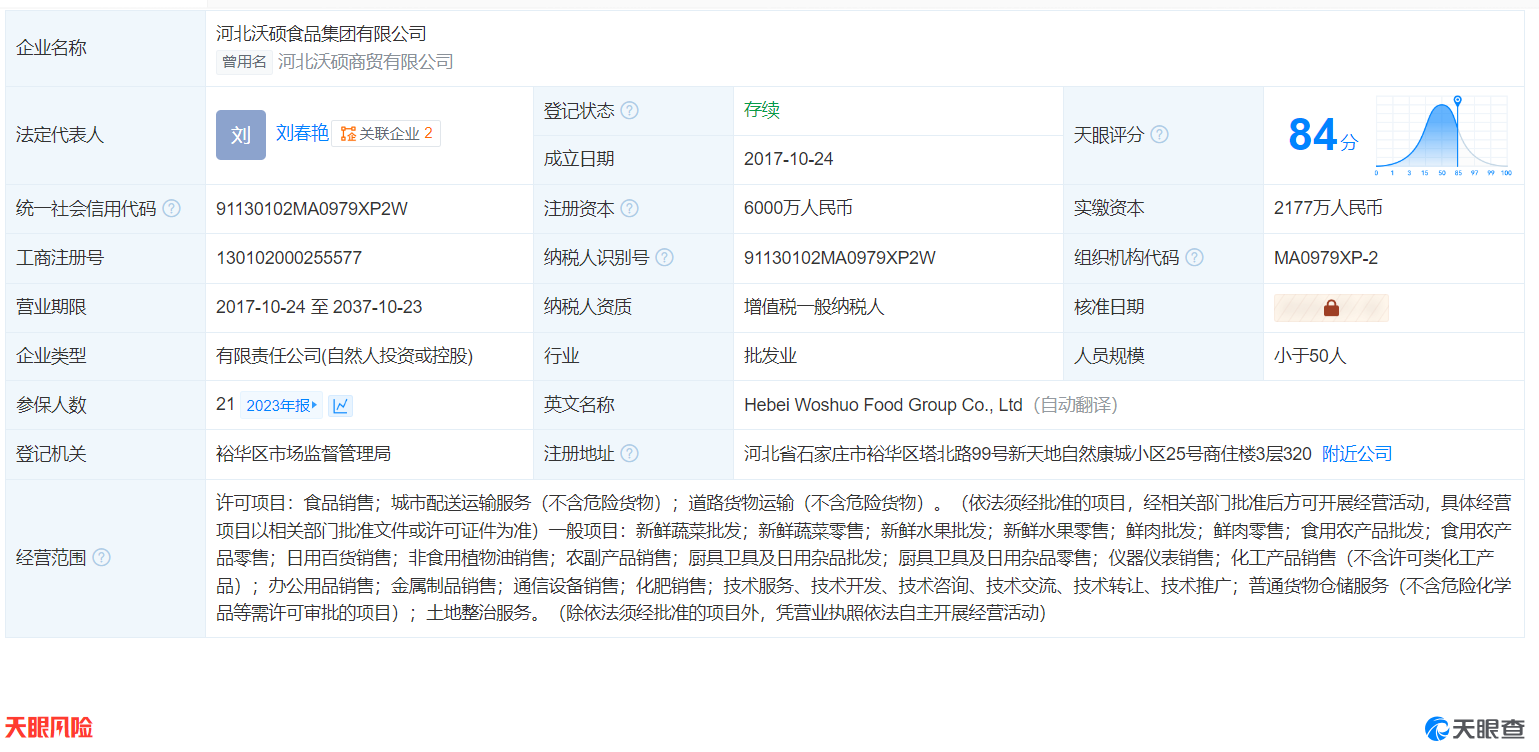Open legal representative 刘春艳 profile link
The width and height of the screenshot is (1539, 752).
coord(302,133)
